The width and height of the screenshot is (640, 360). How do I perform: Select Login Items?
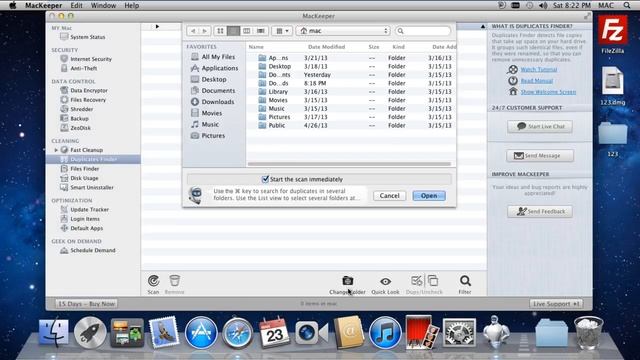pos(80,219)
